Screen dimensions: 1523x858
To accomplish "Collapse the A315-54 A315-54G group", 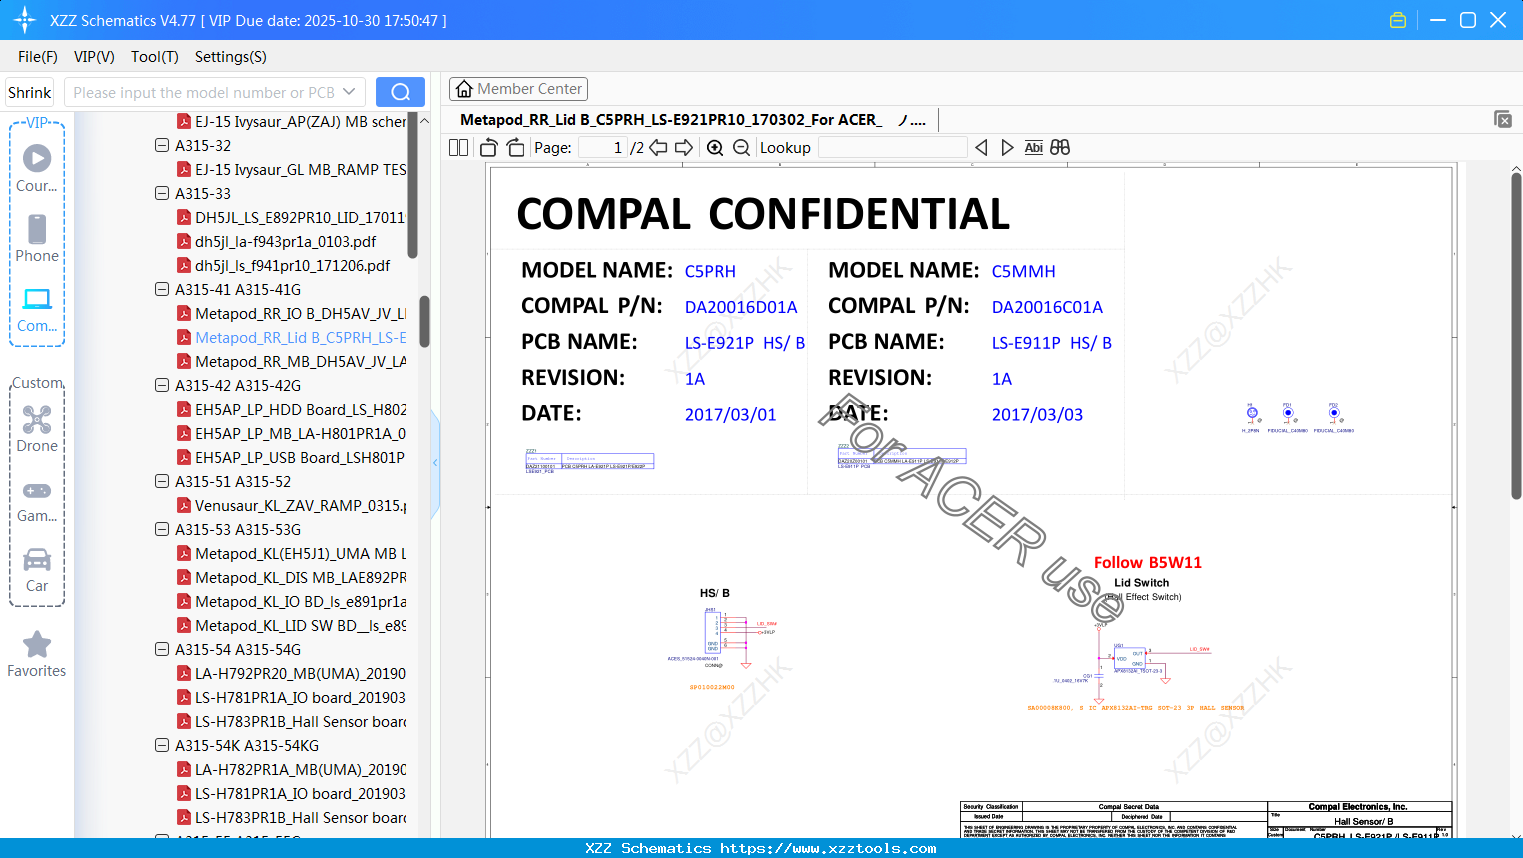I will [162, 650].
